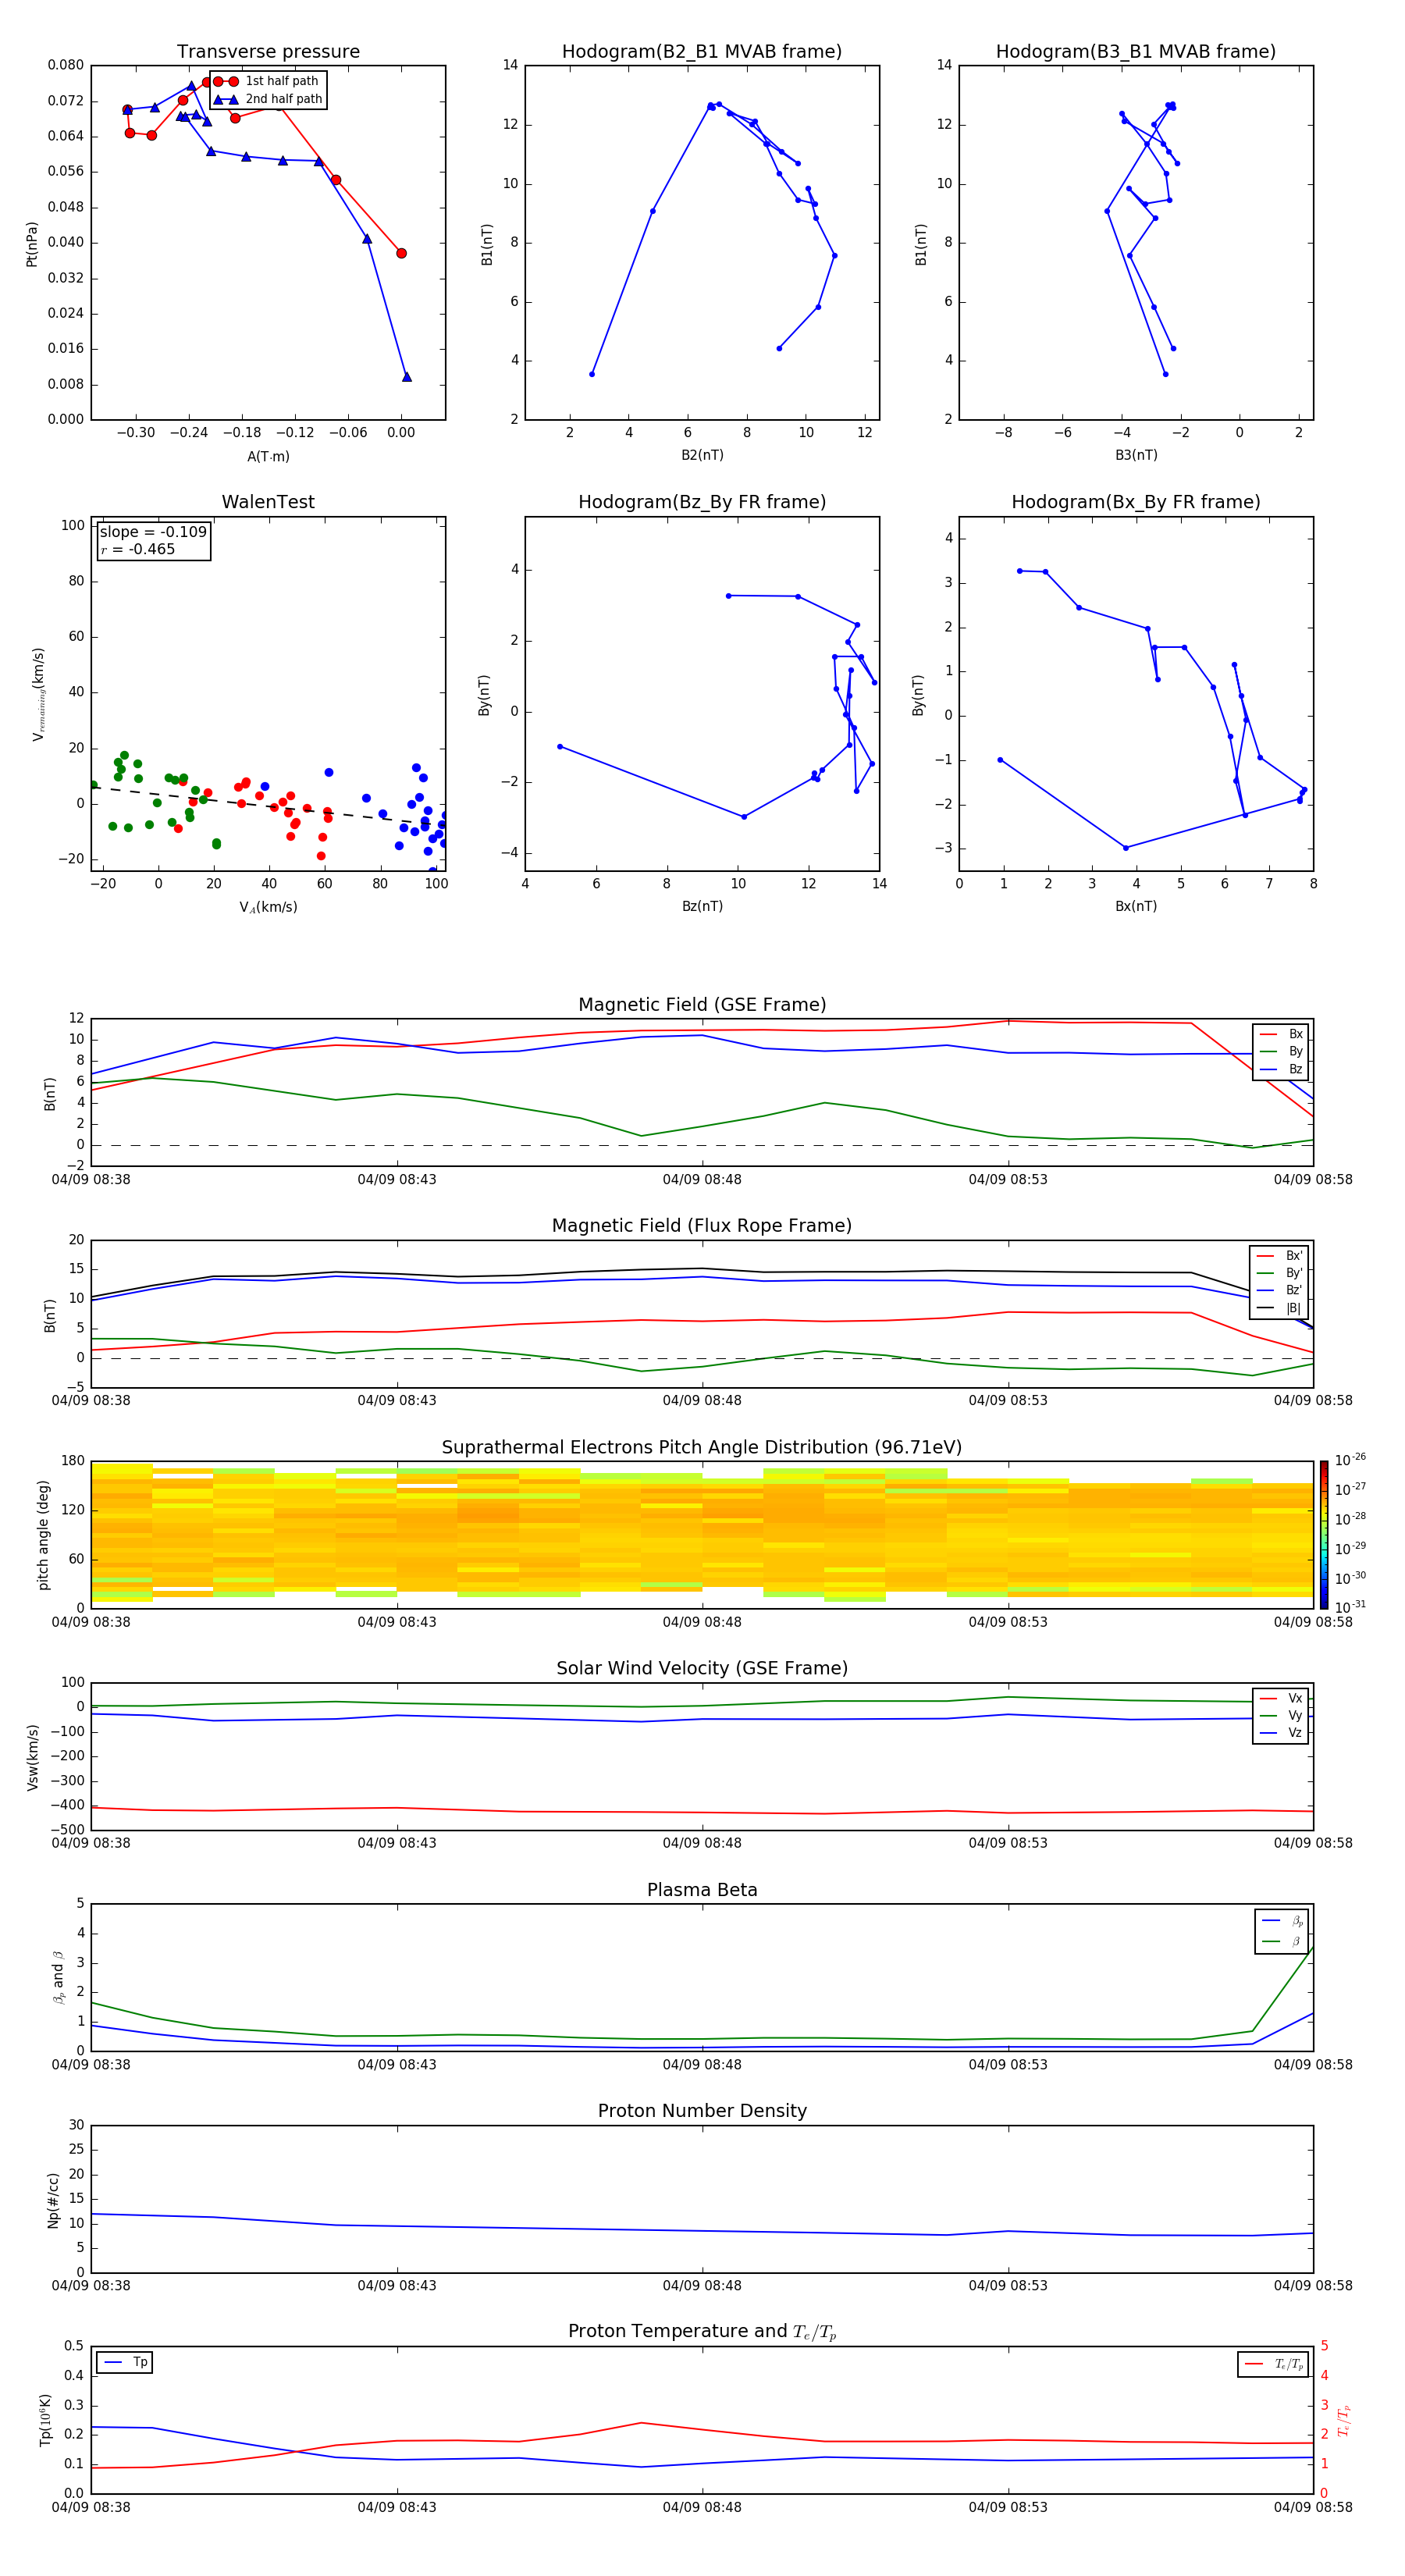Image resolution: width=1405 pixels, height=2576 pixels.
Task: Click the 'pitch angle (deg)' axis label
Action: [x=43, y=1535]
